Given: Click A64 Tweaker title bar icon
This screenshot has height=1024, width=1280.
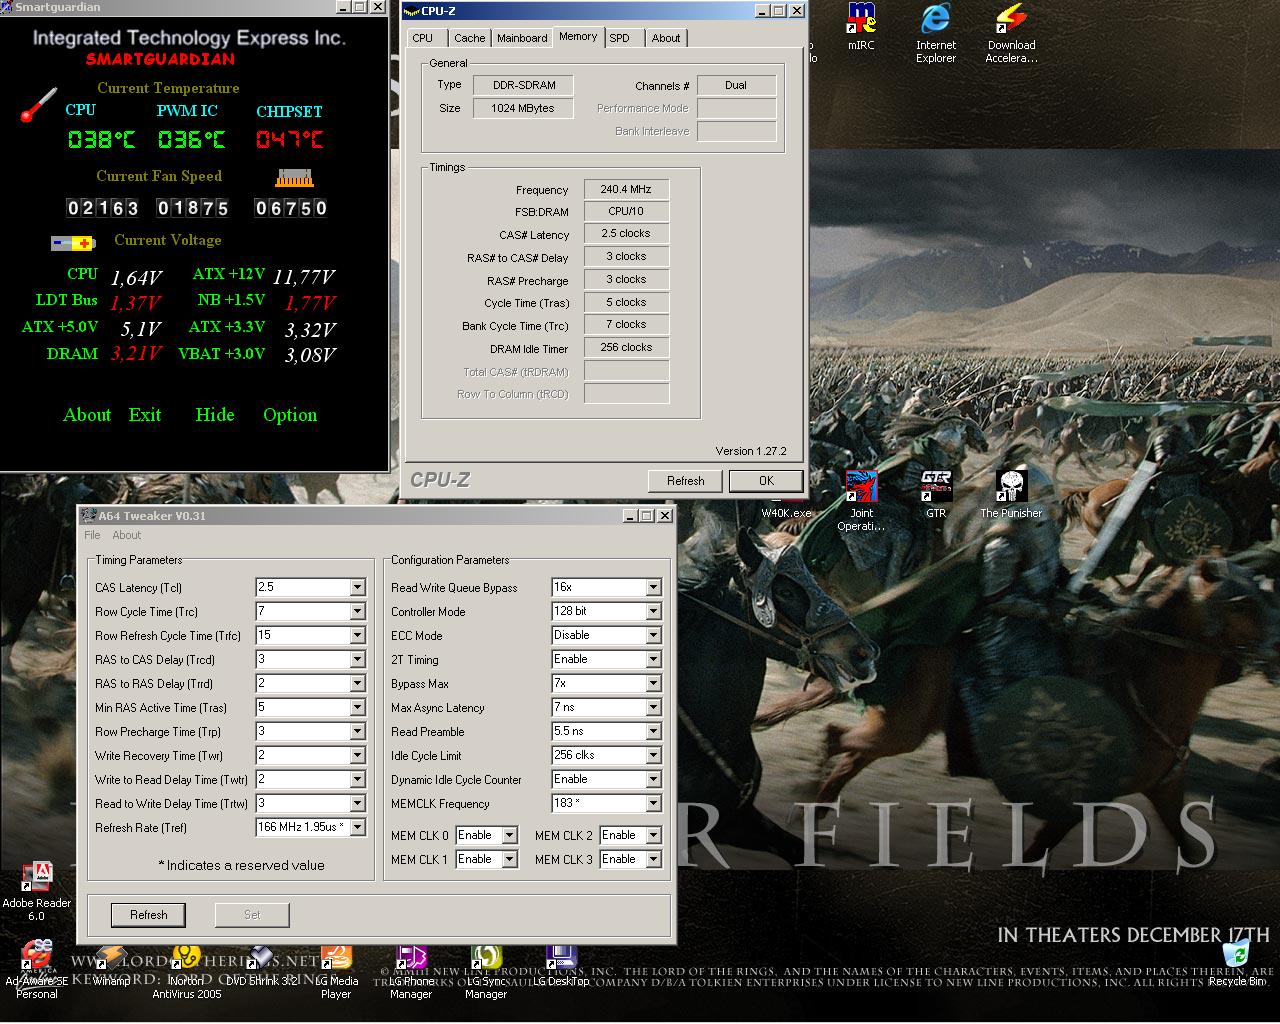Looking at the screenshot, I should coord(89,516).
